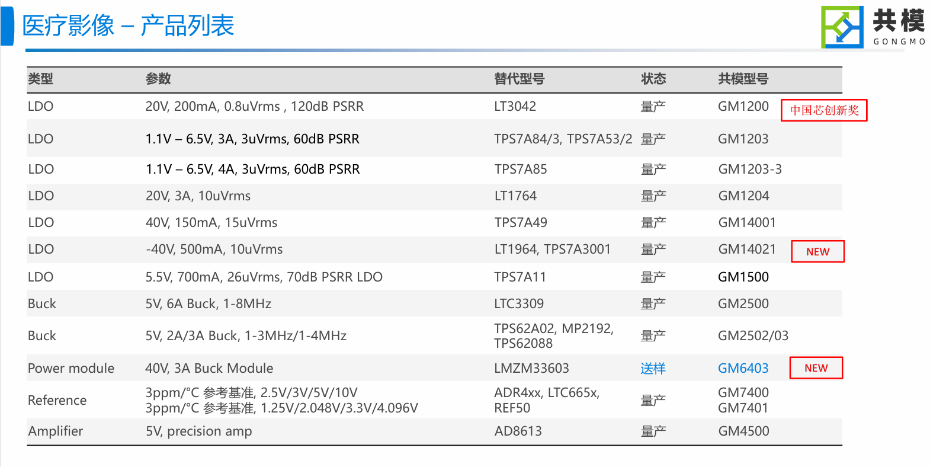
Task: Click the NEW badge beside GM6403
Action: coord(816,368)
